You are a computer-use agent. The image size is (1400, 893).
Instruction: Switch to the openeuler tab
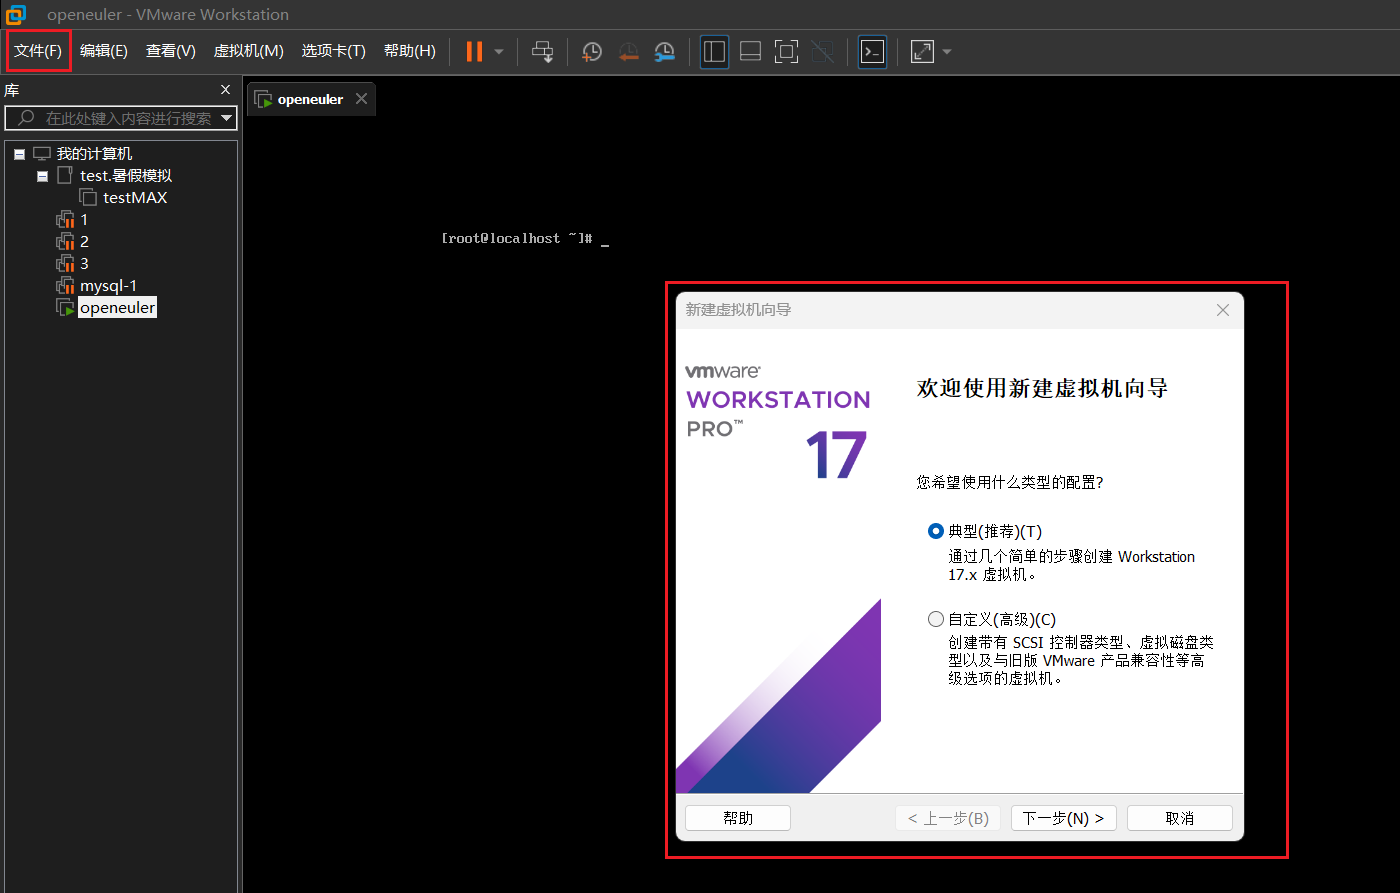[x=311, y=99]
